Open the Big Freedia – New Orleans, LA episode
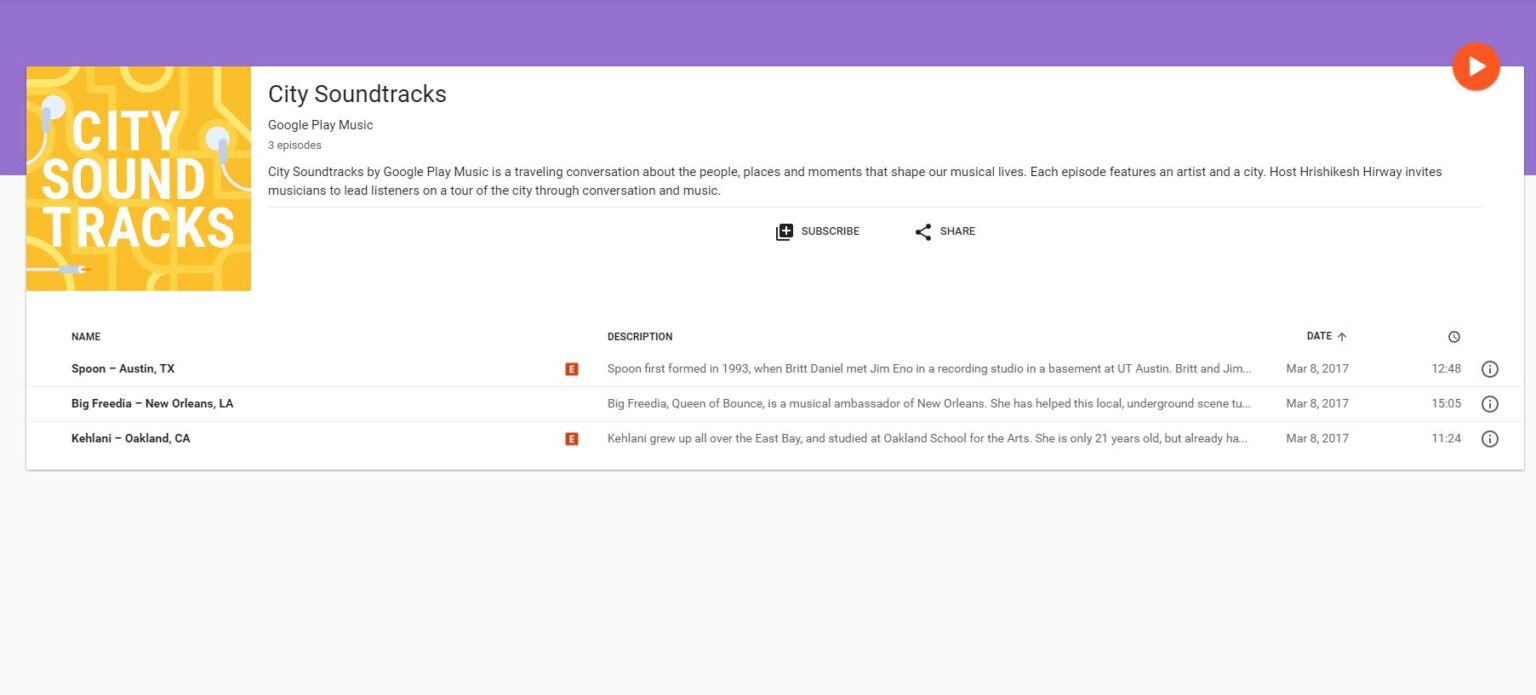The height and width of the screenshot is (695, 1536). [151, 403]
